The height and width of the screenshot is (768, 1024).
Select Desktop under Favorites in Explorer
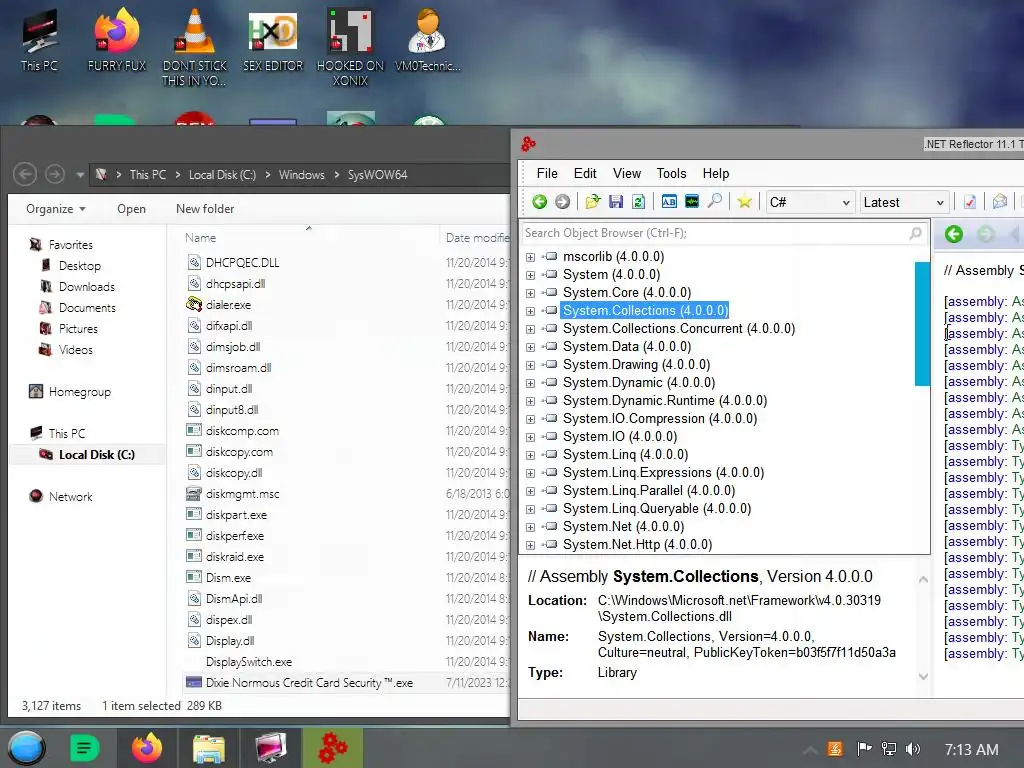click(80, 266)
